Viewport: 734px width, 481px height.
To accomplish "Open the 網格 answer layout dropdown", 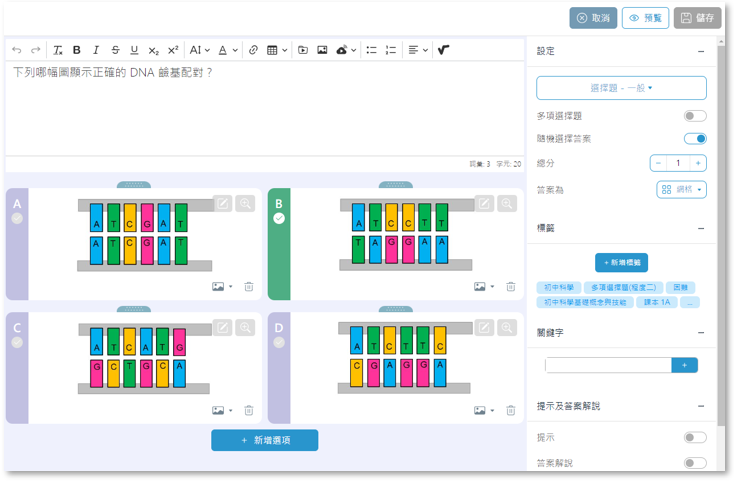I will tap(681, 189).
